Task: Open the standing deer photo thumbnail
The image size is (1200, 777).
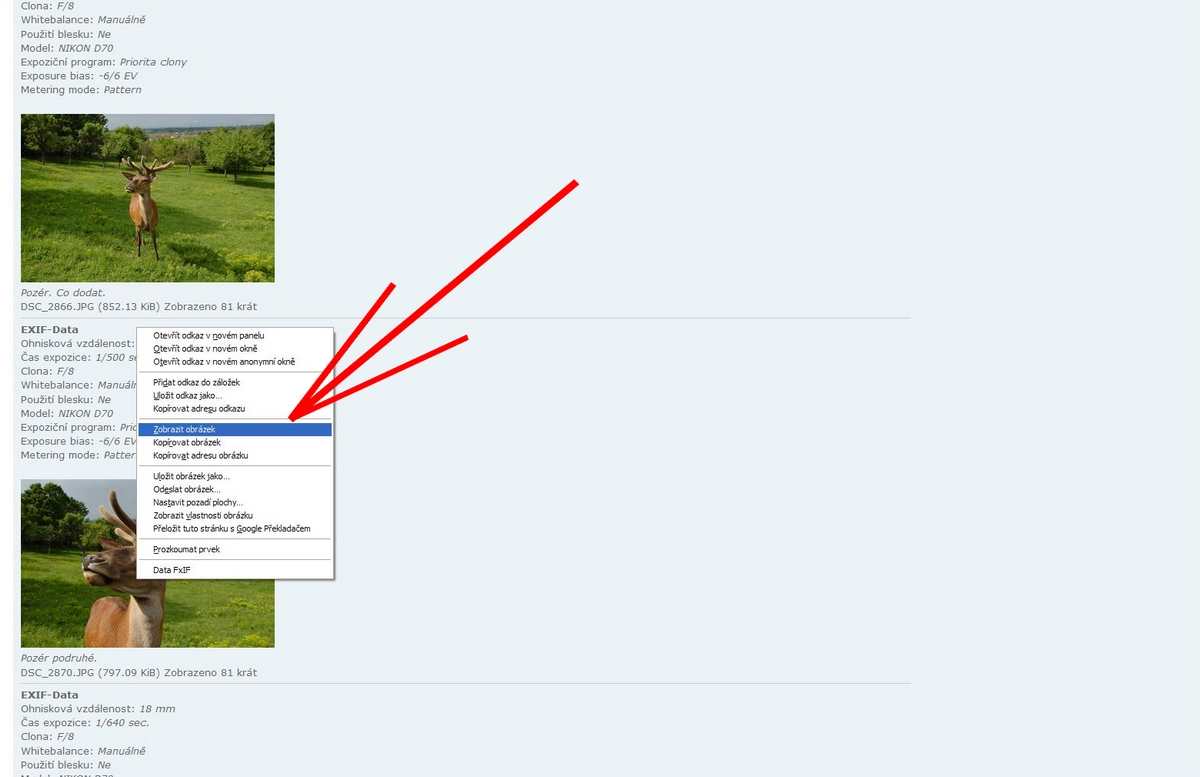Action: [x=147, y=198]
